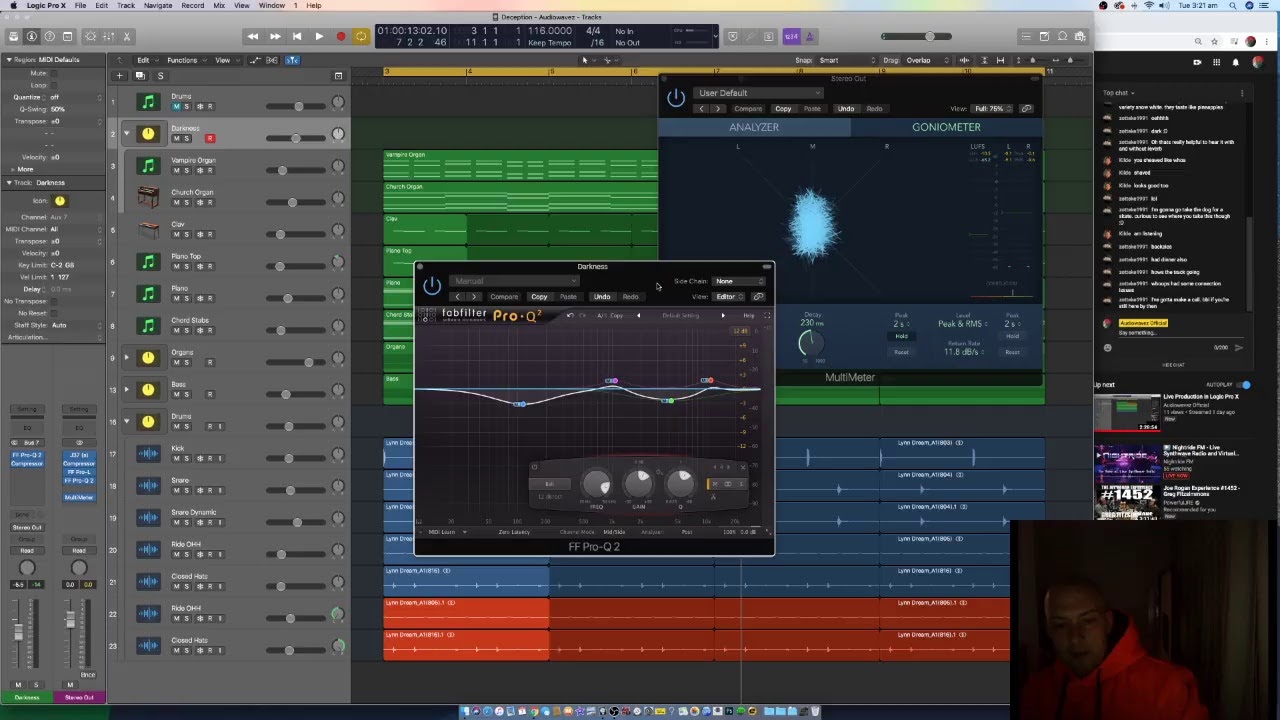Switch to the ANALYZER tab in MultiMeter
Screen dimensions: 1280x720
(754, 127)
